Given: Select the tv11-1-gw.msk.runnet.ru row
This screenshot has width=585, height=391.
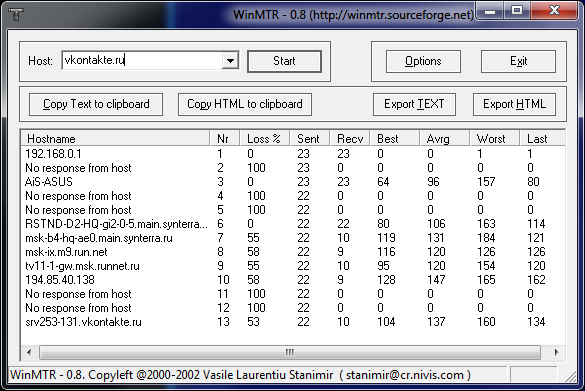Looking at the screenshot, I should [x=293, y=266].
